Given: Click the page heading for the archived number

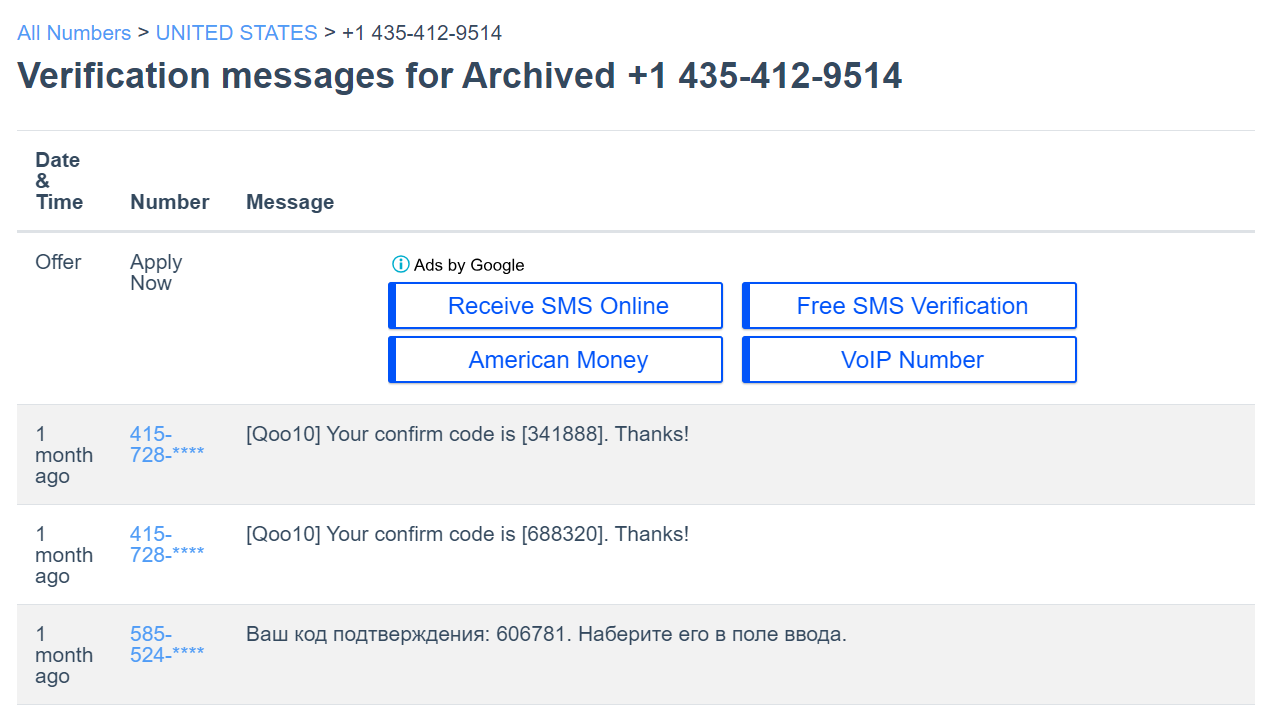Looking at the screenshot, I should (460, 75).
